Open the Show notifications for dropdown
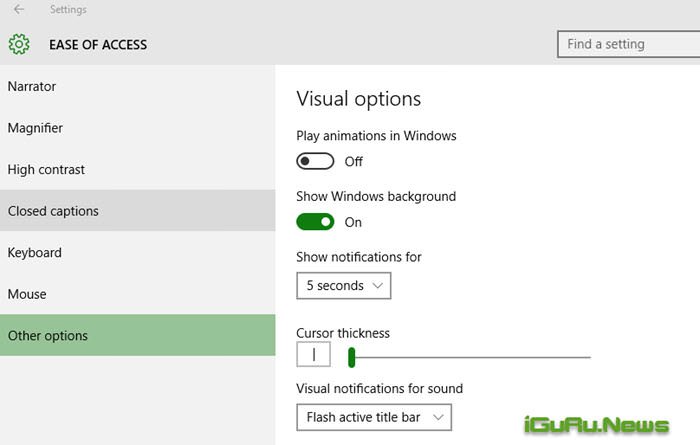This screenshot has height=445, width=700. click(x=343, y=286)
